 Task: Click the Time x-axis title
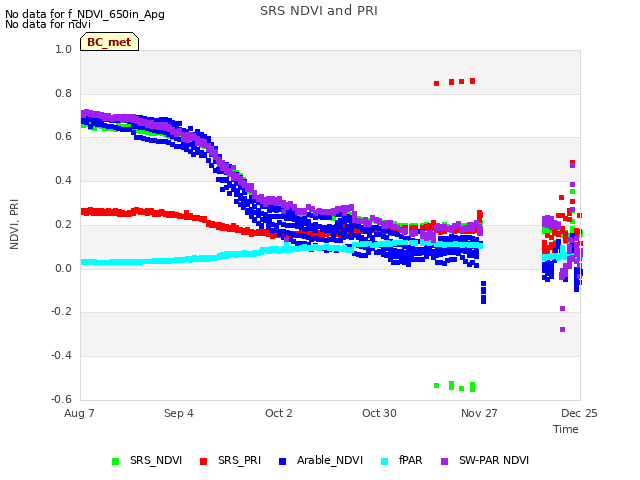tap(566, 429)
